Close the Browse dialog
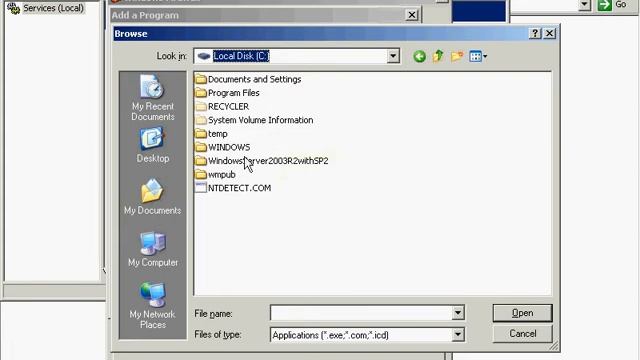Screen dimensions: 640x360 pyautogui.click(x=549, y=33)
